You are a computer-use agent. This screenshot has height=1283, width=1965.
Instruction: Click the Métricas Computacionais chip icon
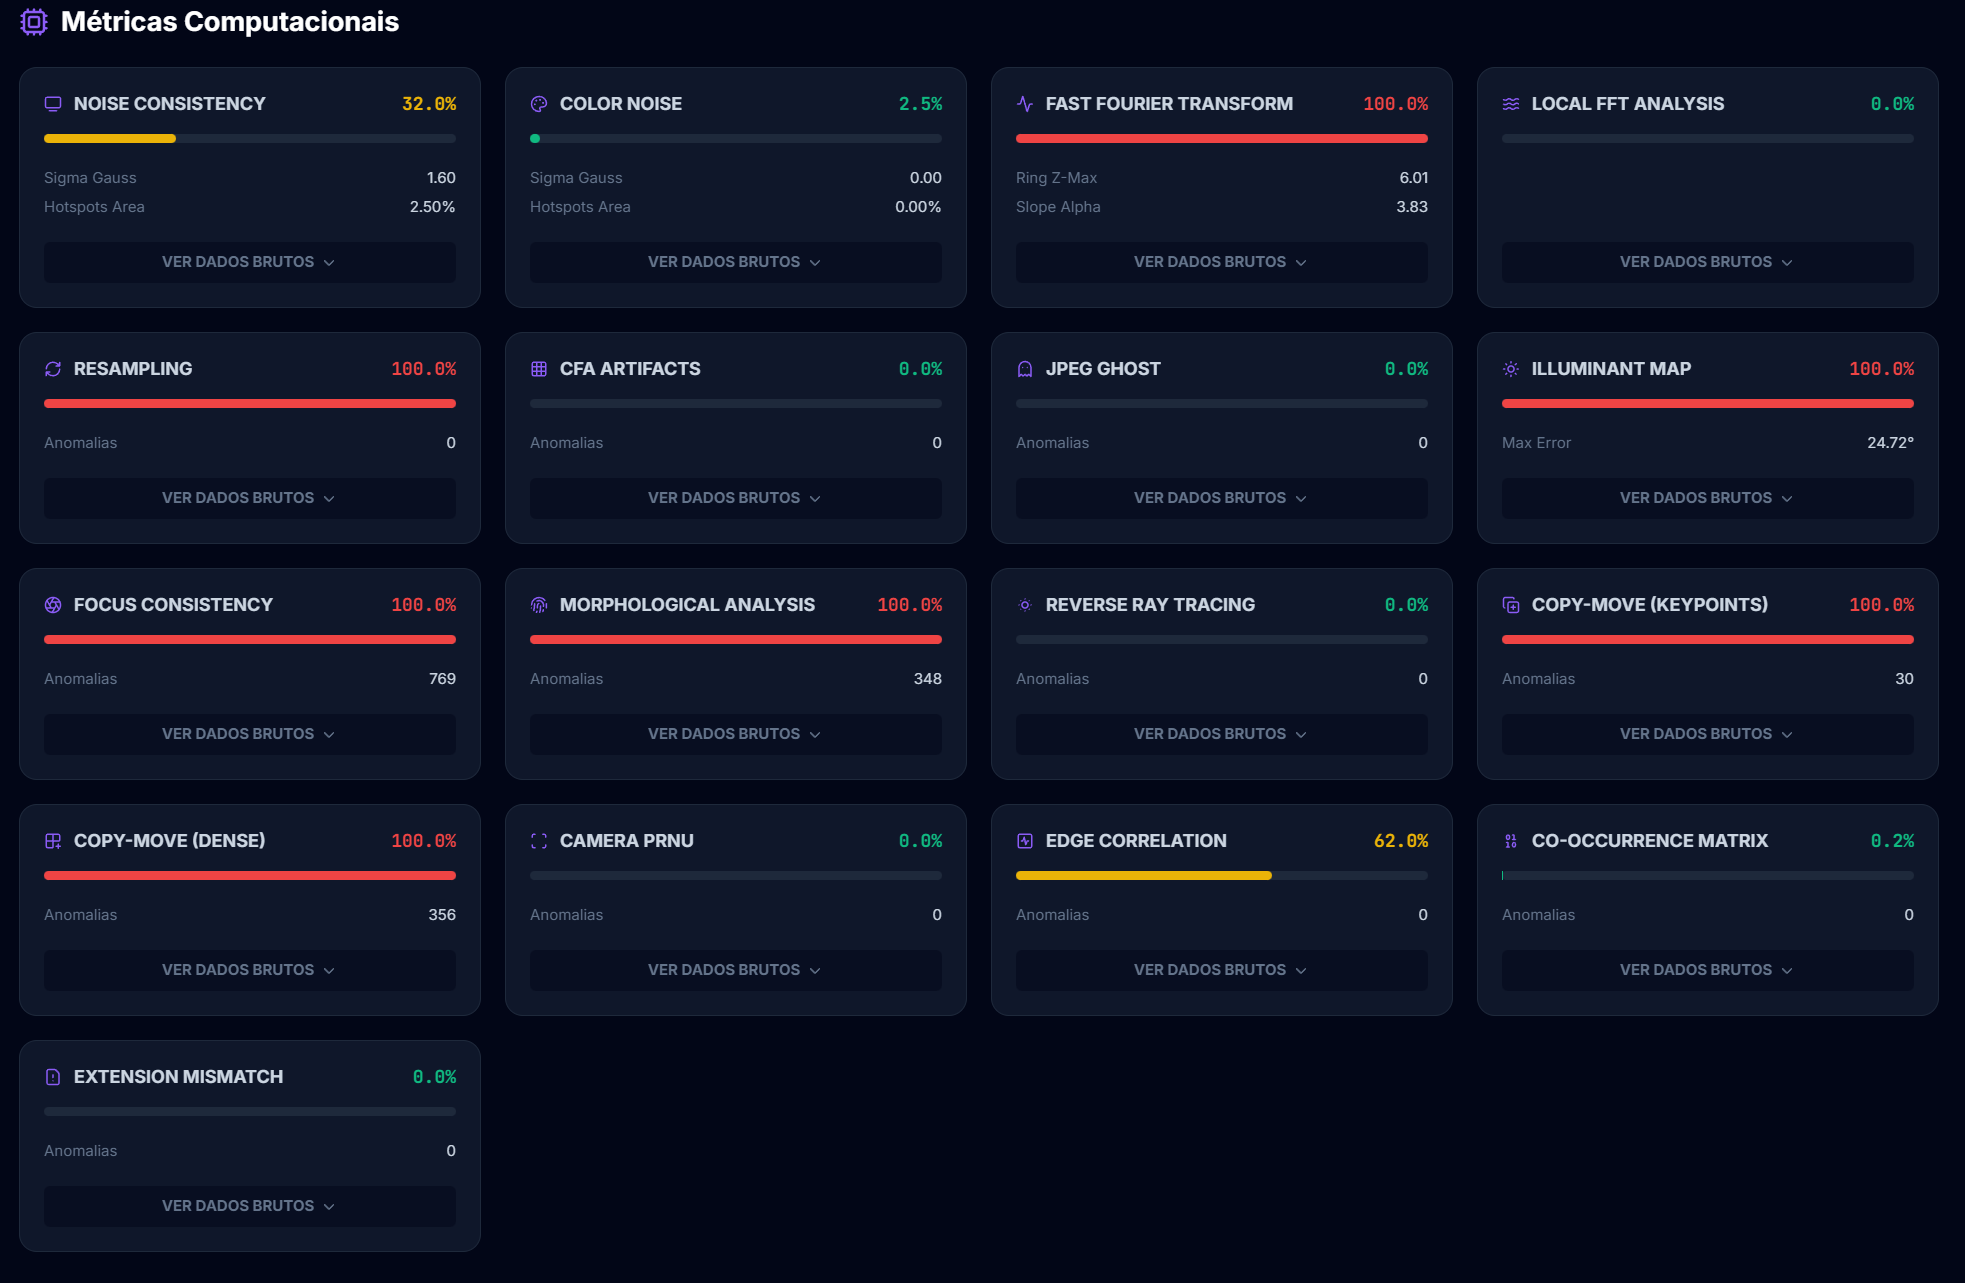click(x=34, y=22)
